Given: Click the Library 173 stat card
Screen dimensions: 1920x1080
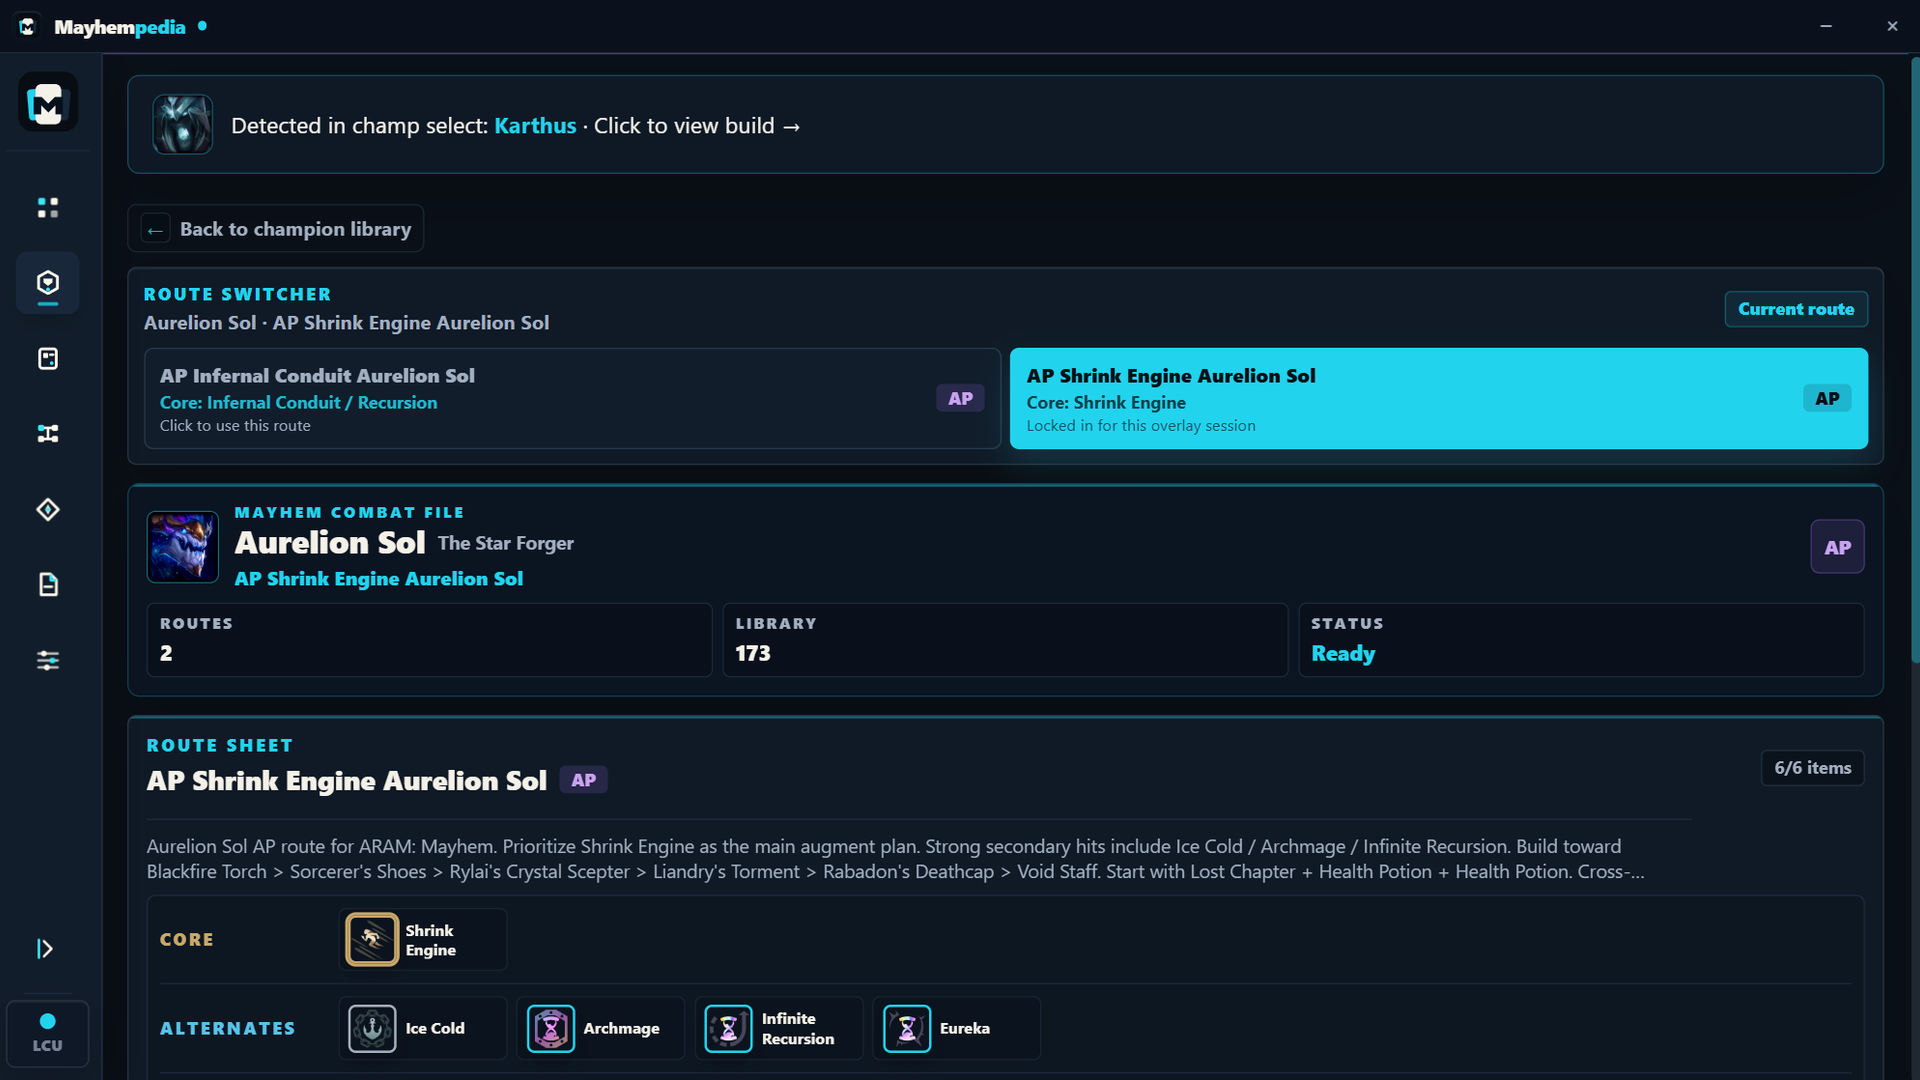Looking at the screenshot, I should [x=1005, y=640].
